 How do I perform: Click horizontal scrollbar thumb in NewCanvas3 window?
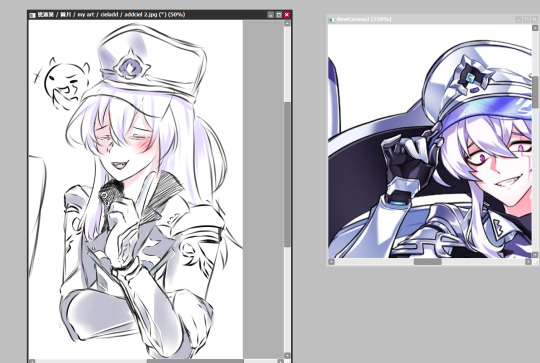tap(427, 262)
